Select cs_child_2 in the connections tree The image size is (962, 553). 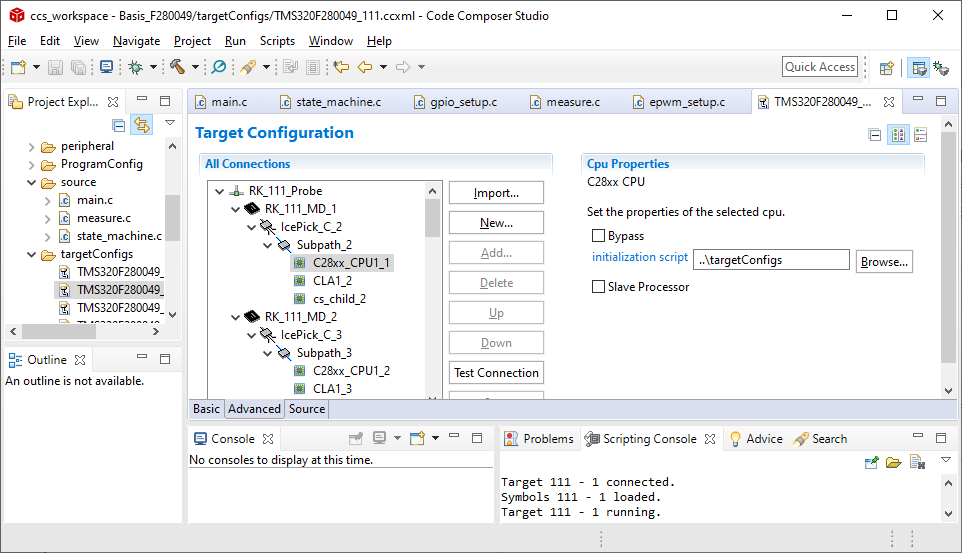coord(339,299)
